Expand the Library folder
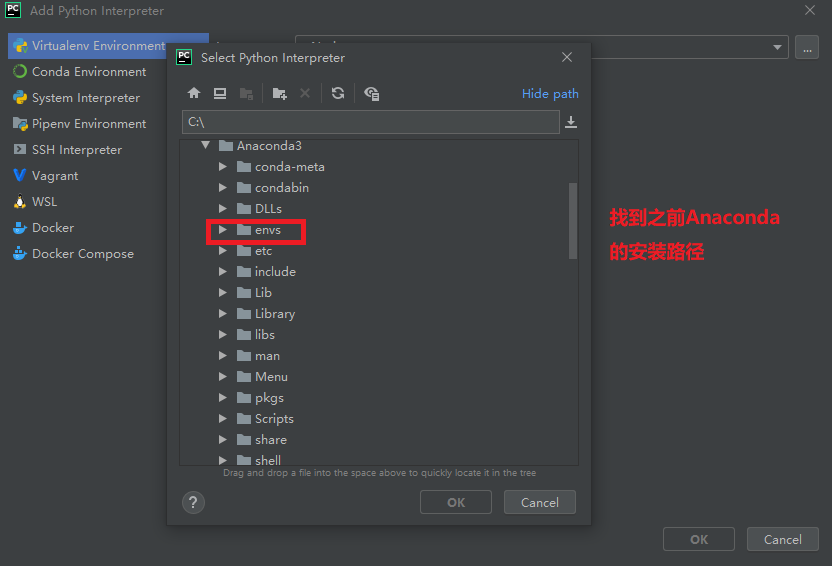 click(x=223, y=314)
